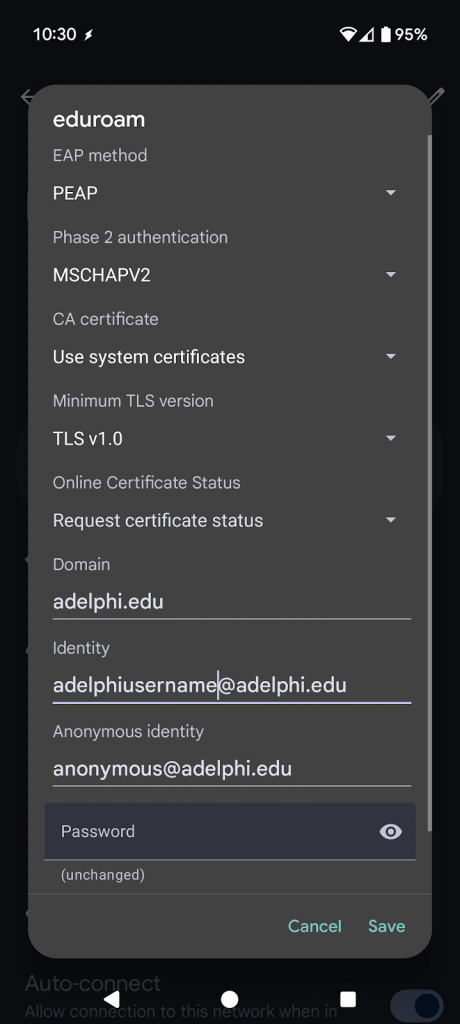
Task: Tap the Wi-Fi status bar icon
Action: [x=348, y=35]
